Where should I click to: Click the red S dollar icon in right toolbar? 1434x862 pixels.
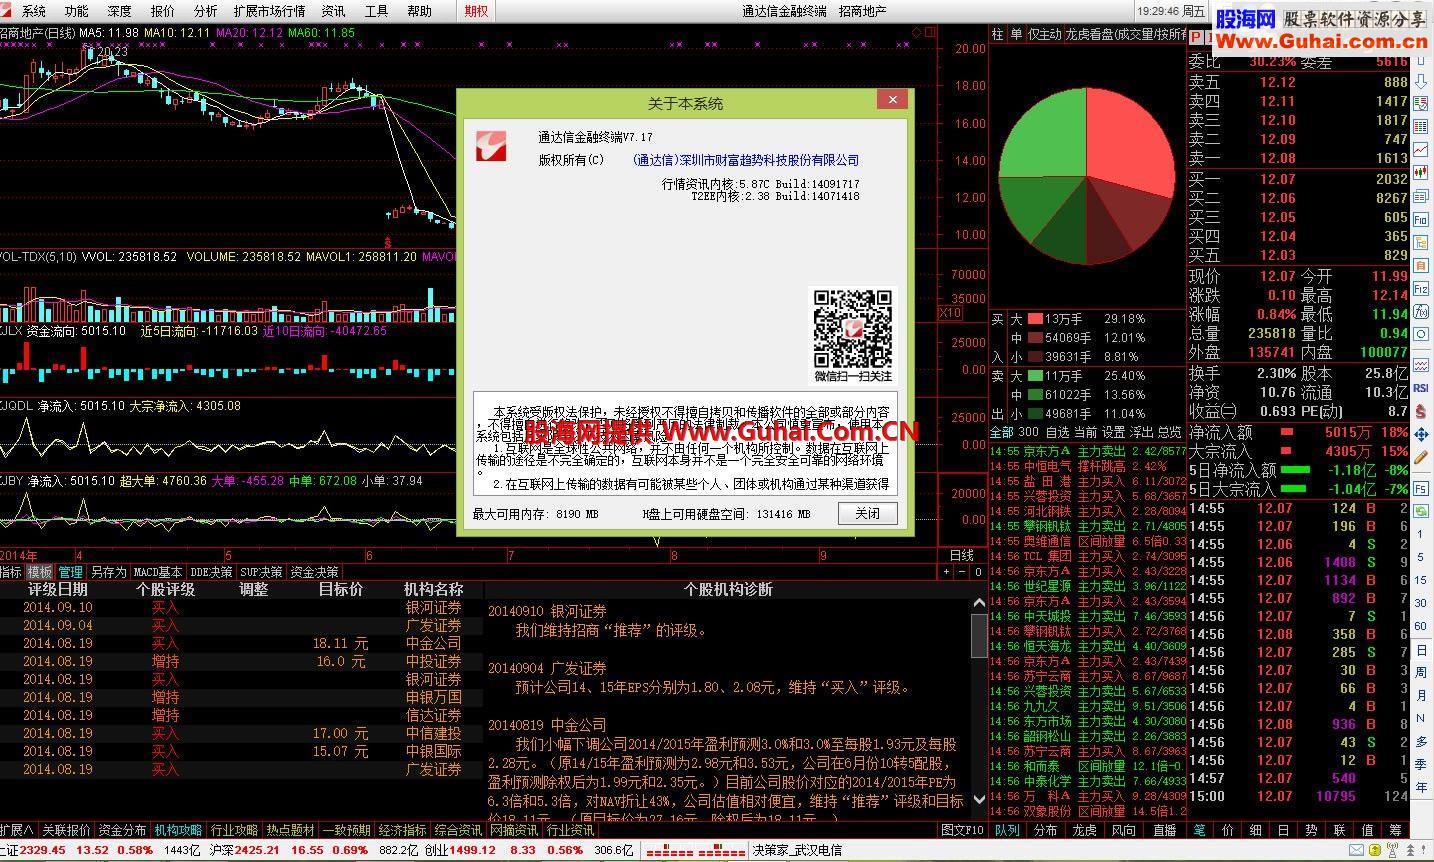[1421, 410]
